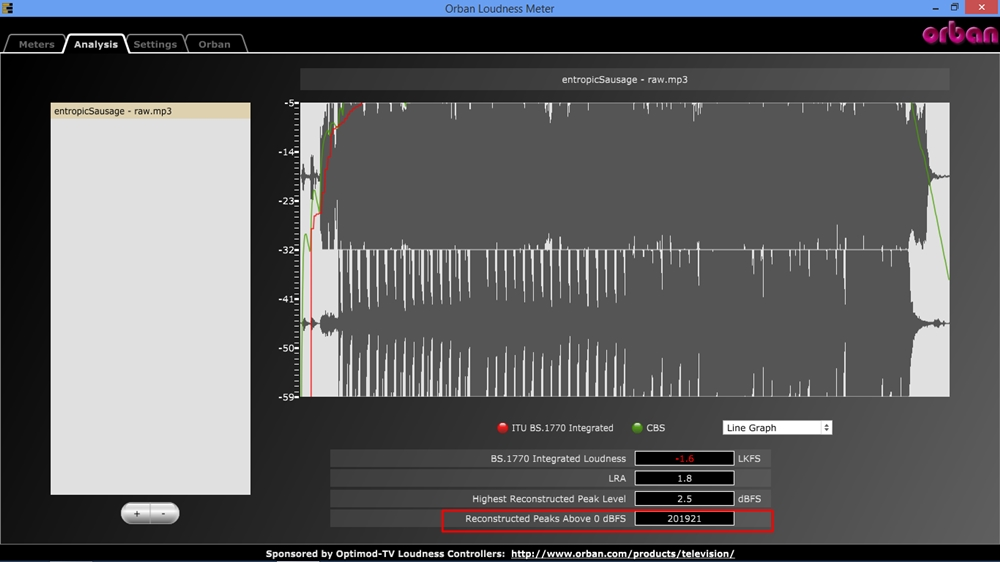Click the file name header above the graph
Viewport: 1000px width, 562px height.
click(x=624, y=79)
